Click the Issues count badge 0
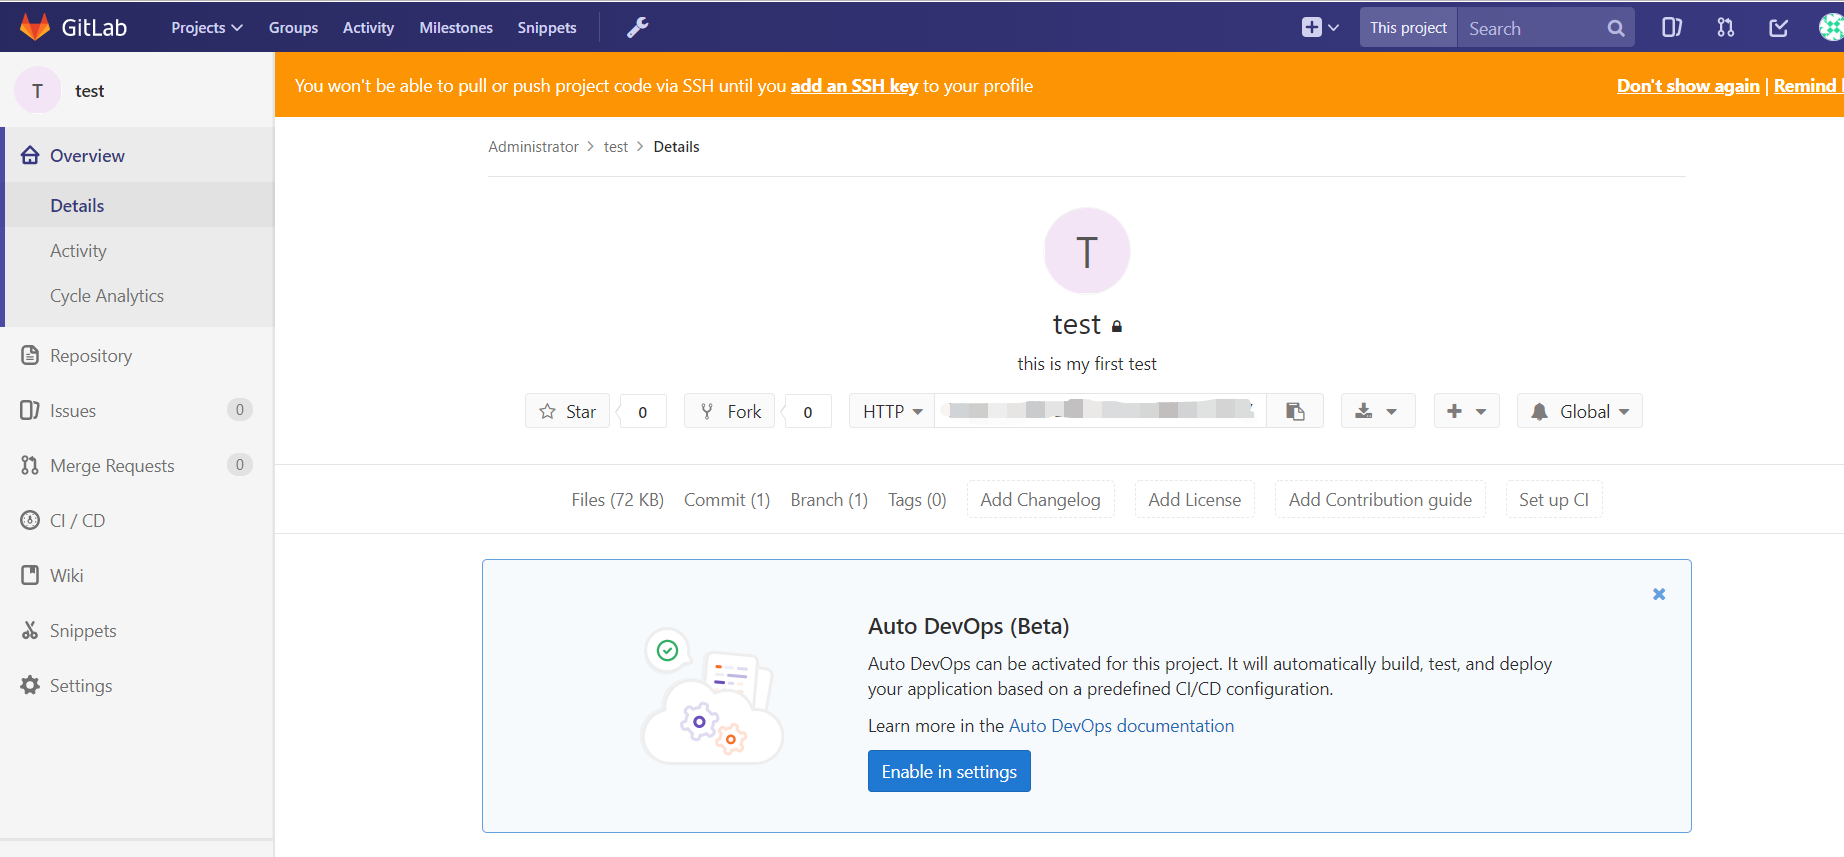 tap(239, 410)
